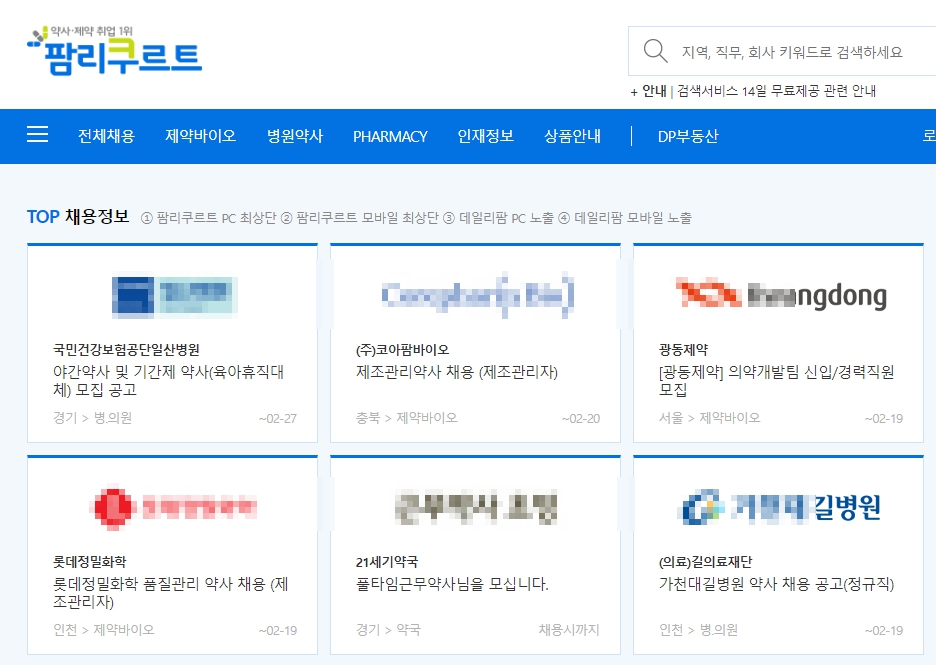Open the 상품안내 menu

click(572, 136)
